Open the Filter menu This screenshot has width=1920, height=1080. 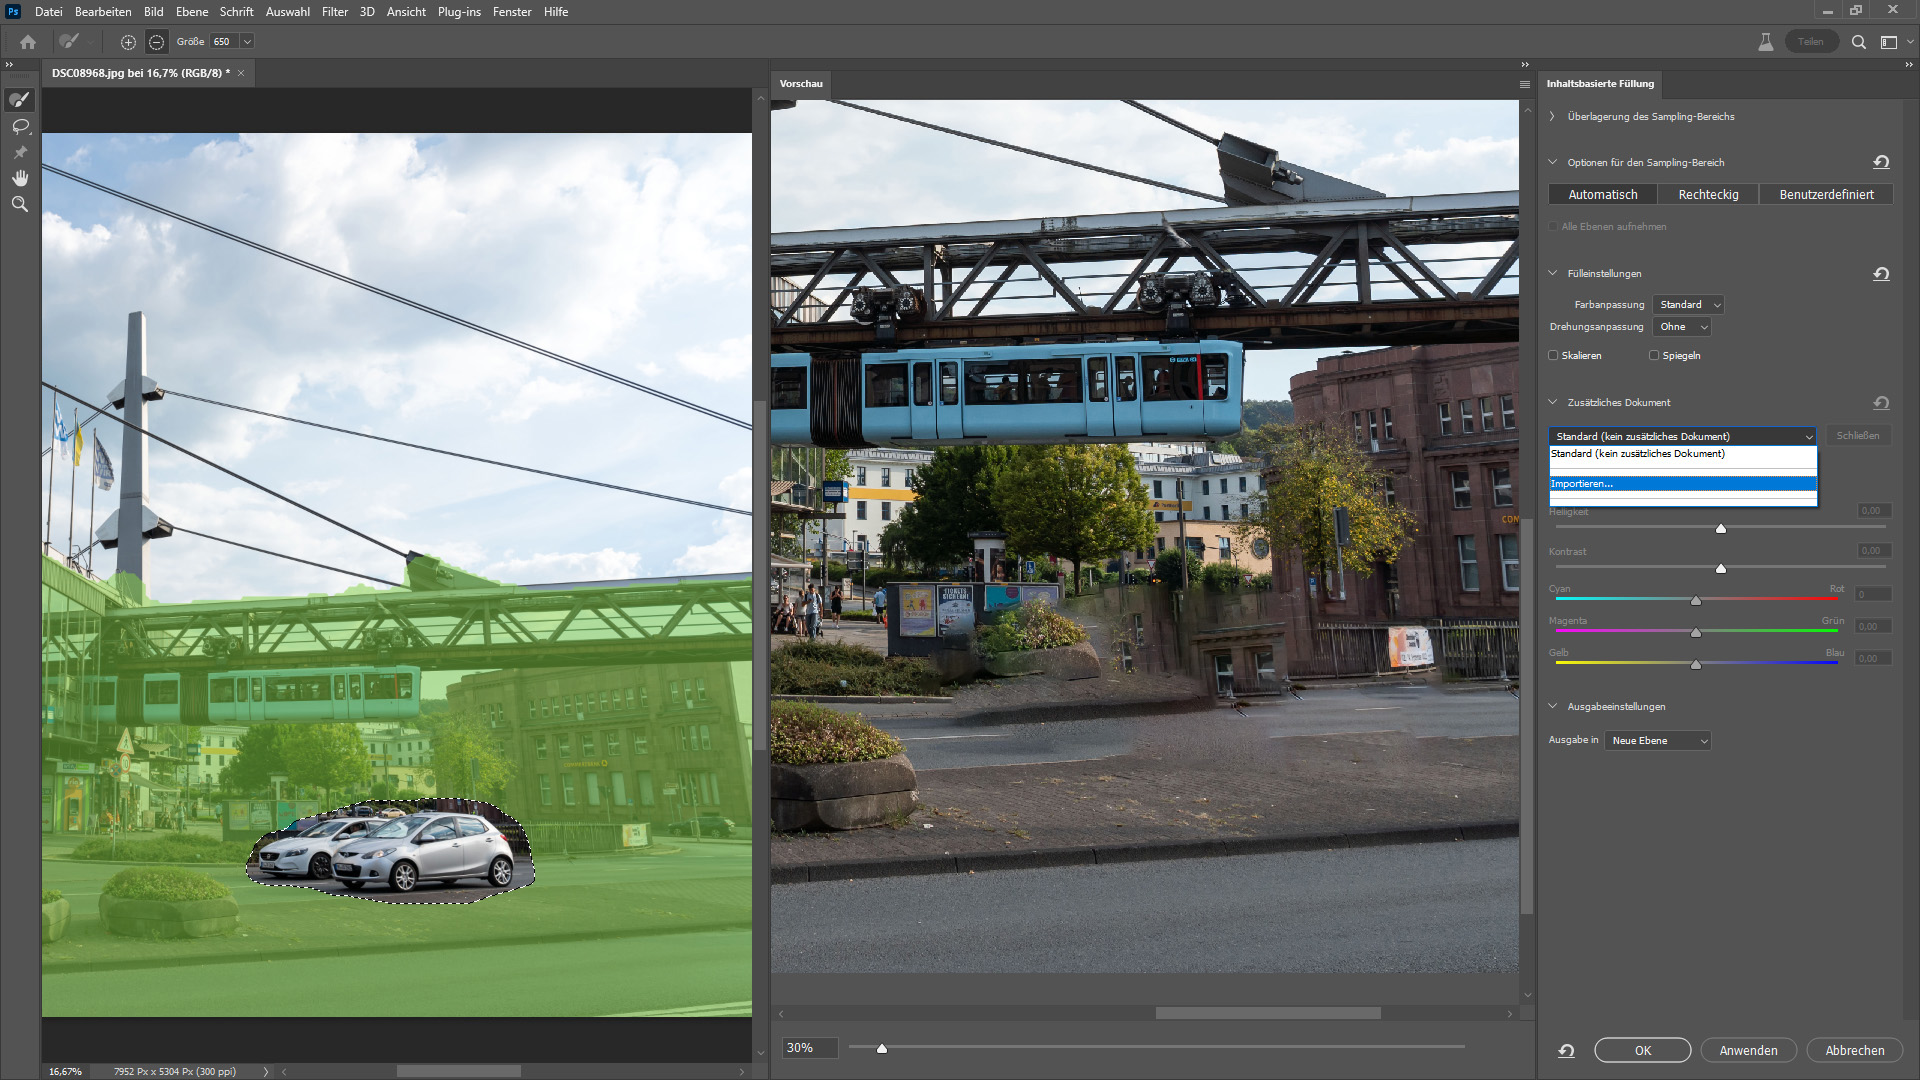[x=335, y=11]
